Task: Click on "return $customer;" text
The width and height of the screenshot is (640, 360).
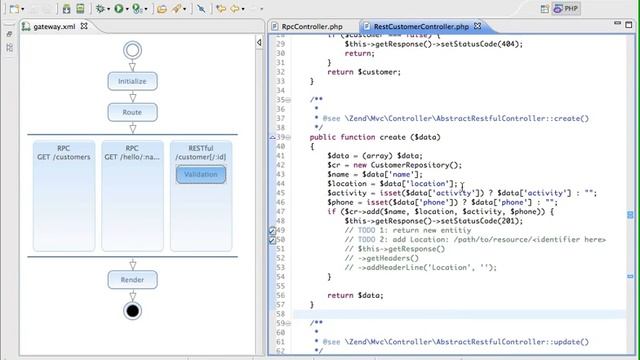Action: 364,72
